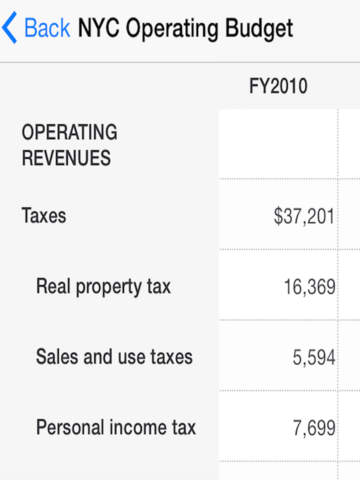Screen dimensions: 360x480
Task: Select the NYC Operating Budget title
Action: (x=185, y=30)
